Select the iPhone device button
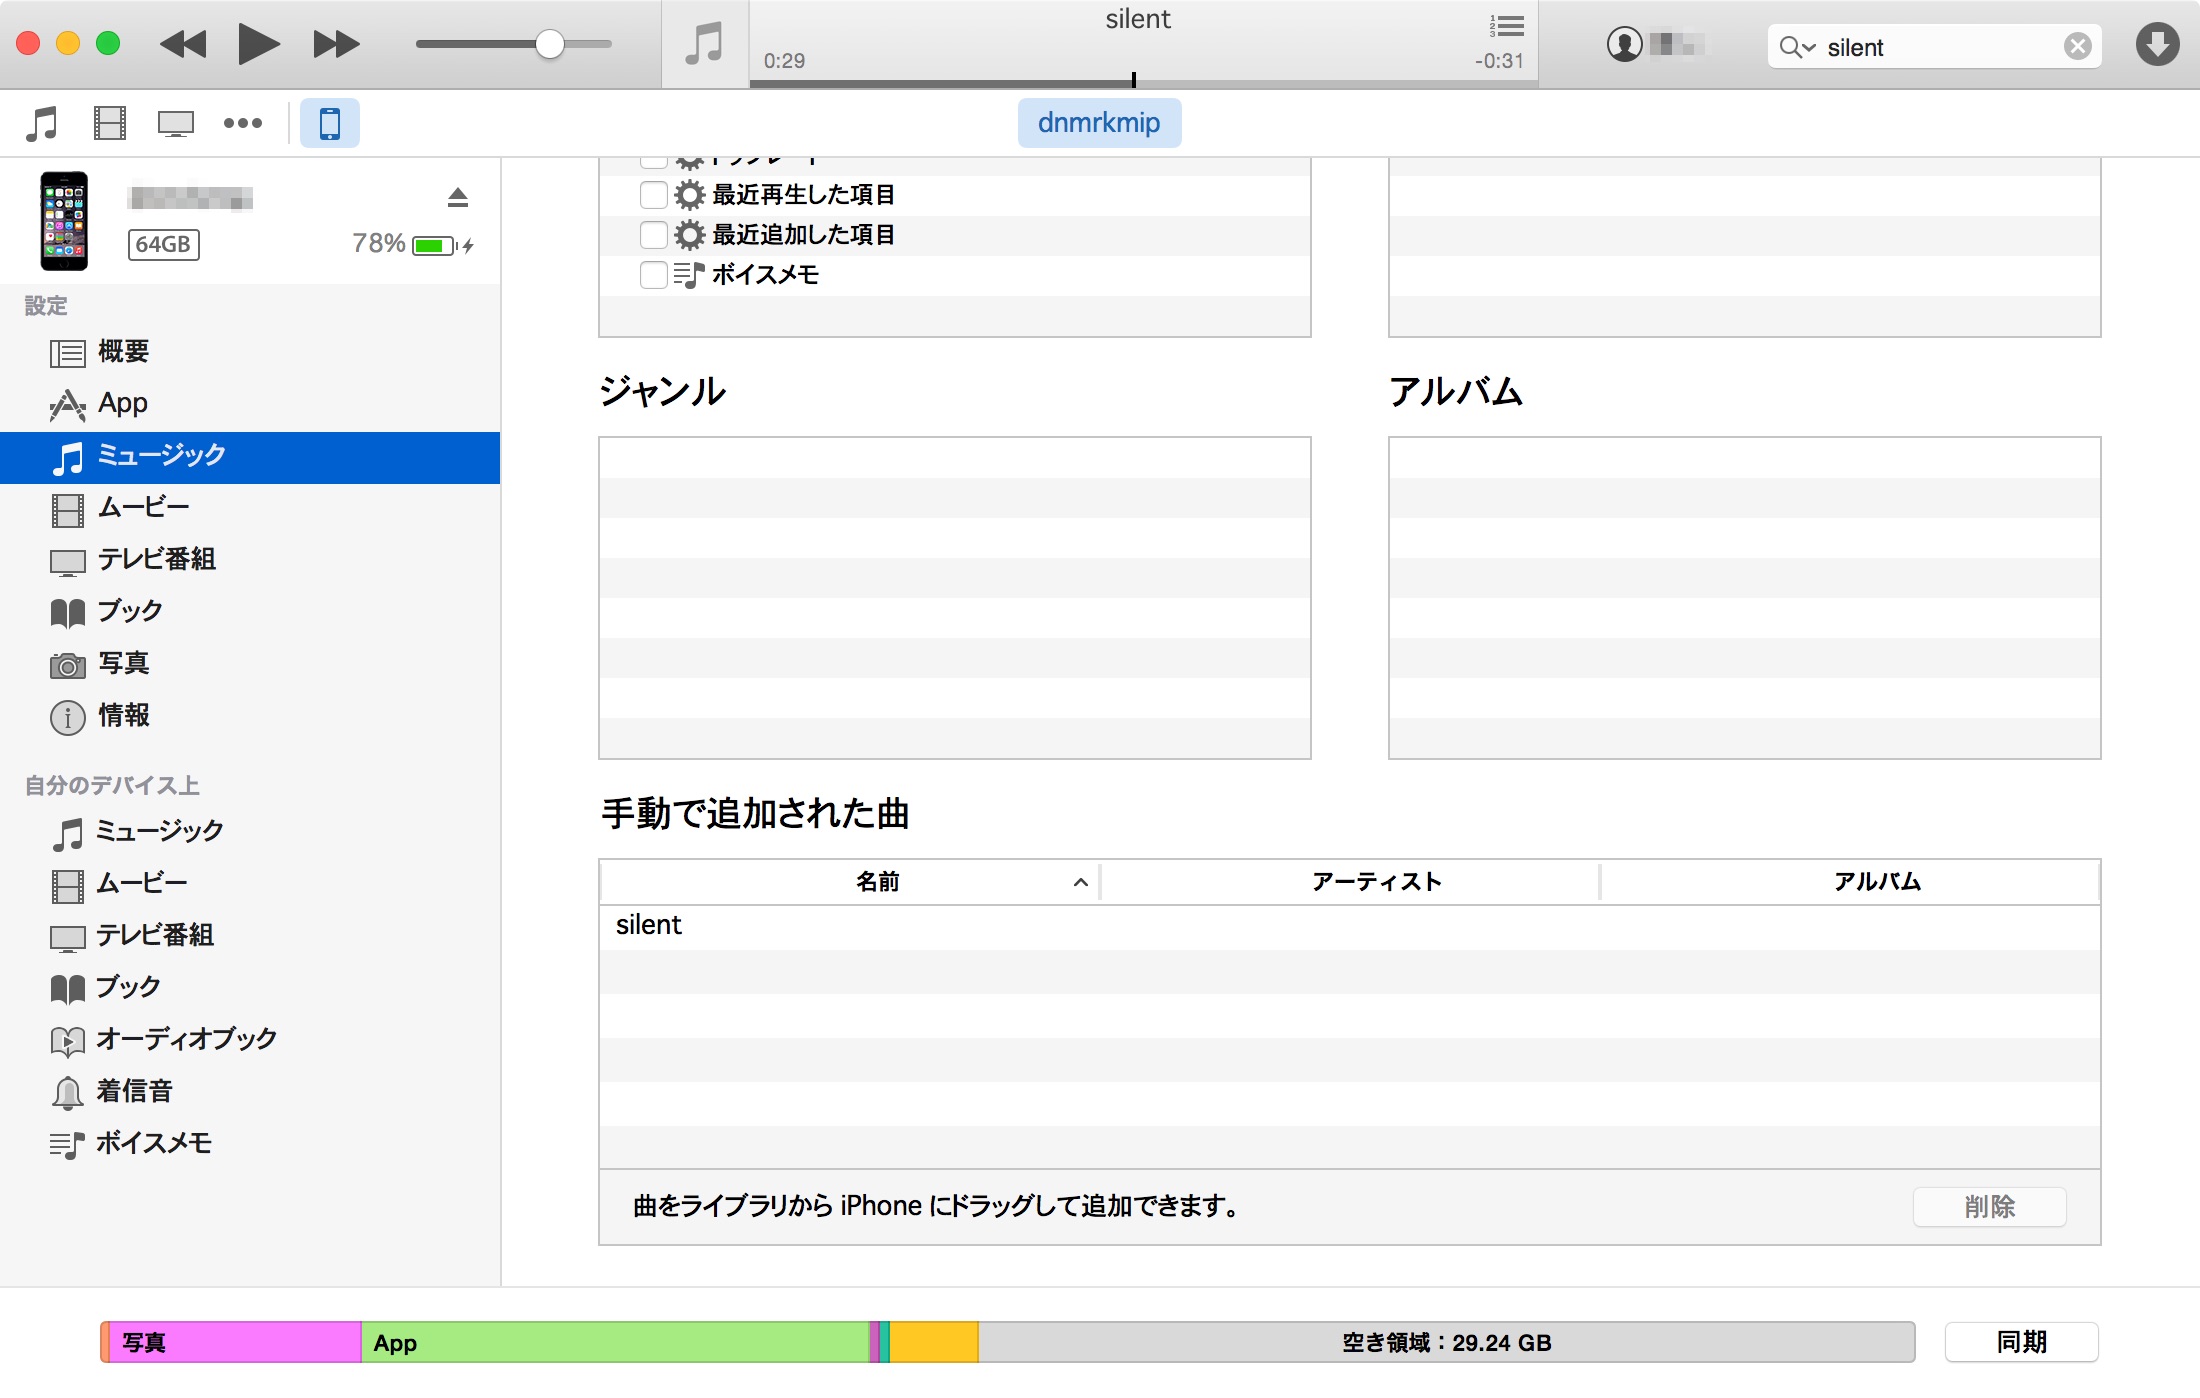The image size is (2200, 1398). click(329, 123)
